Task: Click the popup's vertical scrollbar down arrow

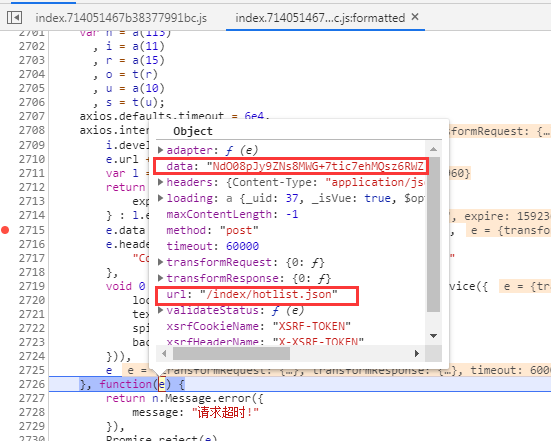Action: (434, 336)
